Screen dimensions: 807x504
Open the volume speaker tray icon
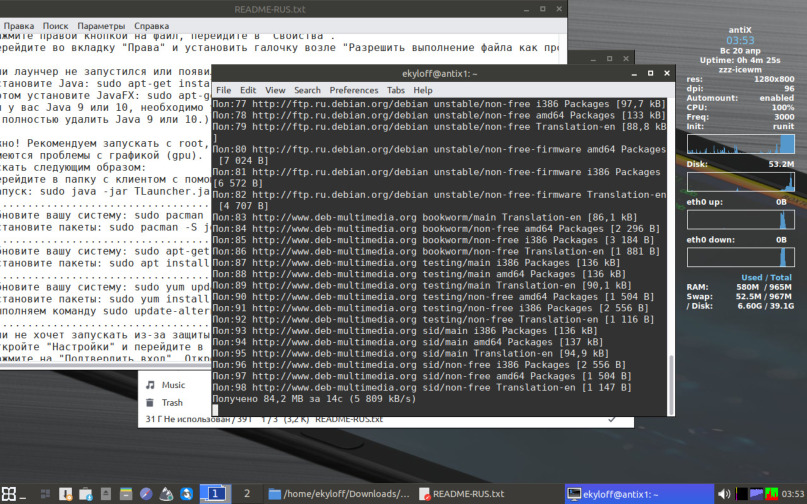724,494
